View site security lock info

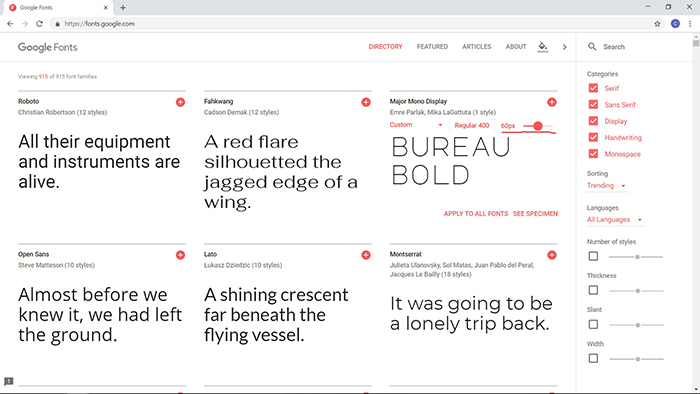click(x=57, y=24)
